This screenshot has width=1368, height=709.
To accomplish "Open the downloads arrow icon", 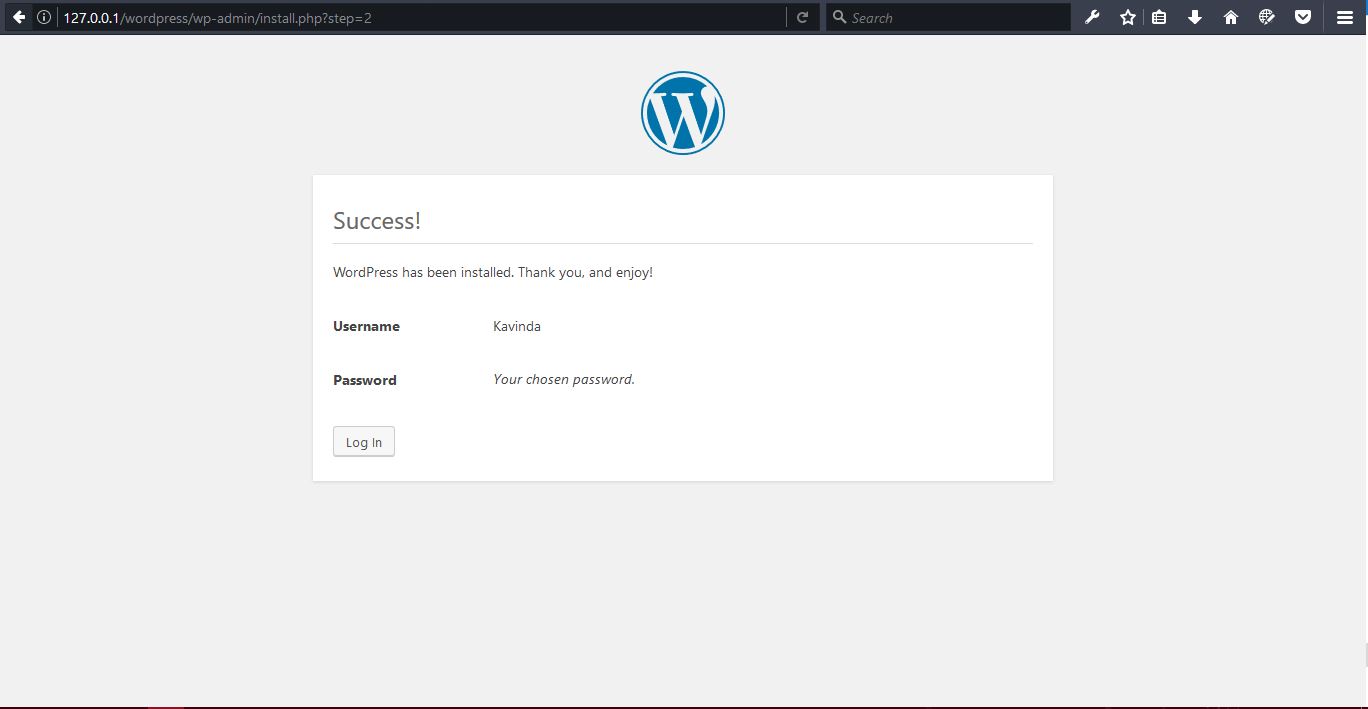I will pyautogui.click(x=1195, y=17).
